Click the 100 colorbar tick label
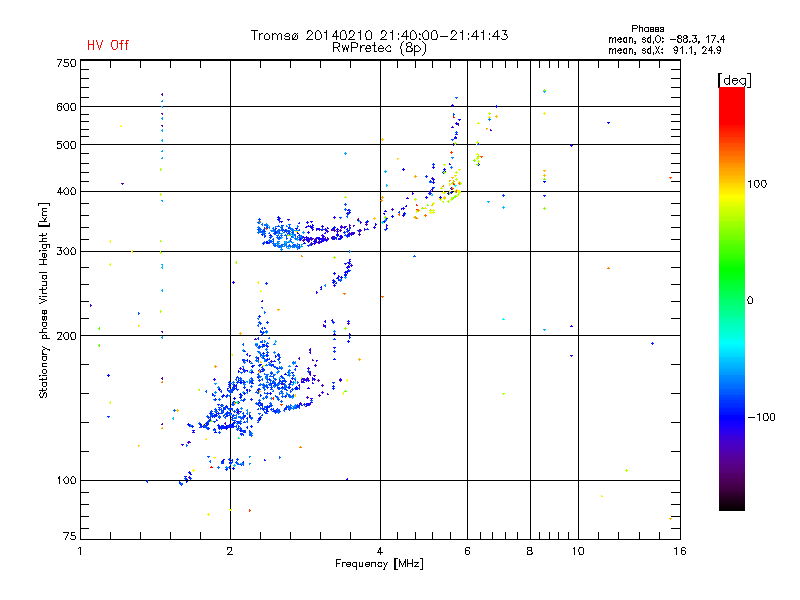Image resolution: width=800 pixels, height=600 pixels. [757, 184]
